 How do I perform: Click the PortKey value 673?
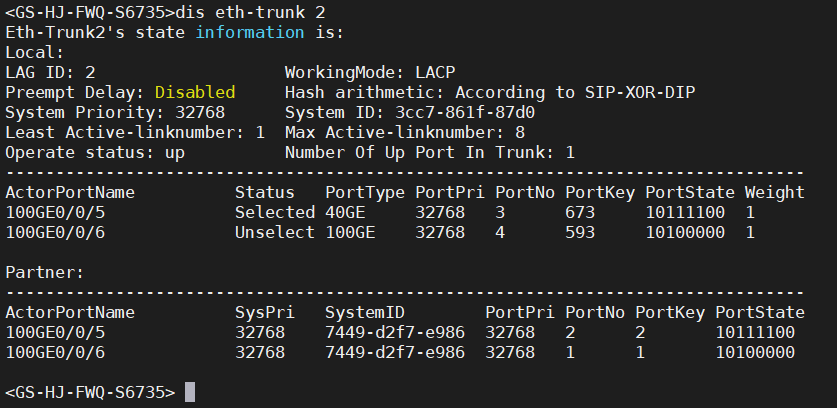pyautogui.click(x=580, y=212)
